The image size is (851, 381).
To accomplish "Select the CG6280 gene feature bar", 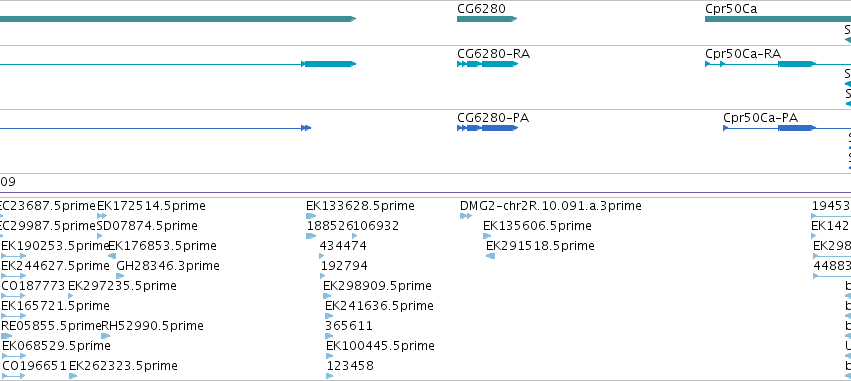I will [x=487, y=19].
